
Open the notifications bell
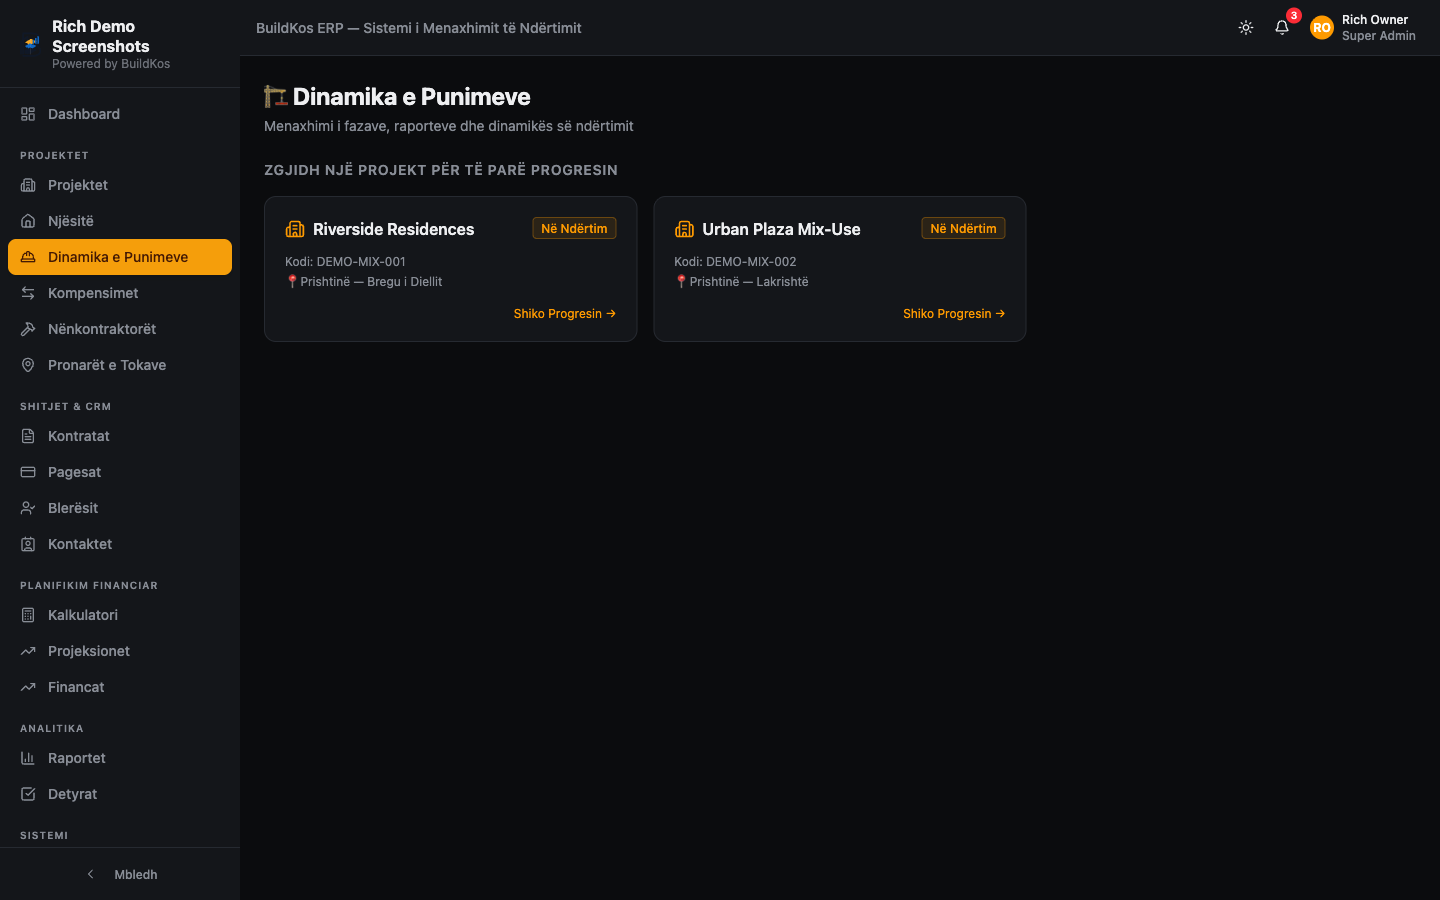coord(1282,28)
